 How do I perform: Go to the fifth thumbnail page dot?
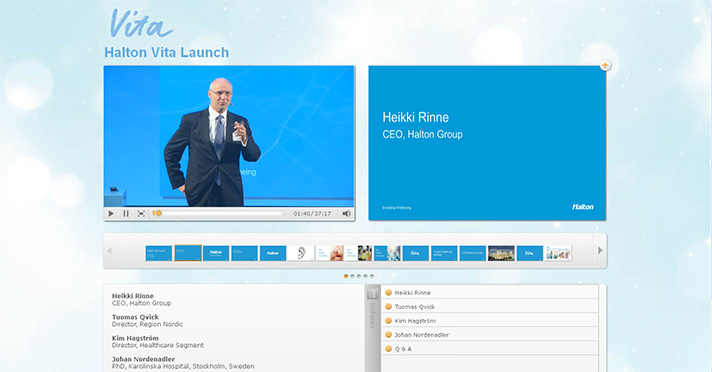click(x=371, y=276)
